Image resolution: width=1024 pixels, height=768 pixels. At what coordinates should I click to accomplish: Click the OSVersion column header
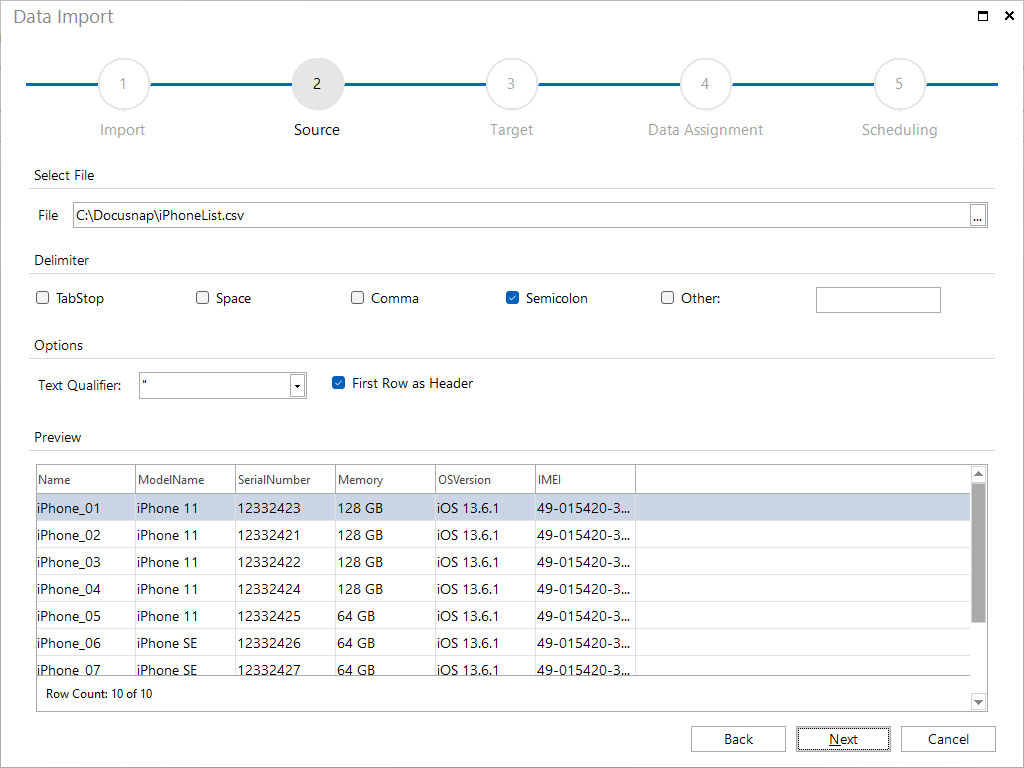click(x=485, y=479)
